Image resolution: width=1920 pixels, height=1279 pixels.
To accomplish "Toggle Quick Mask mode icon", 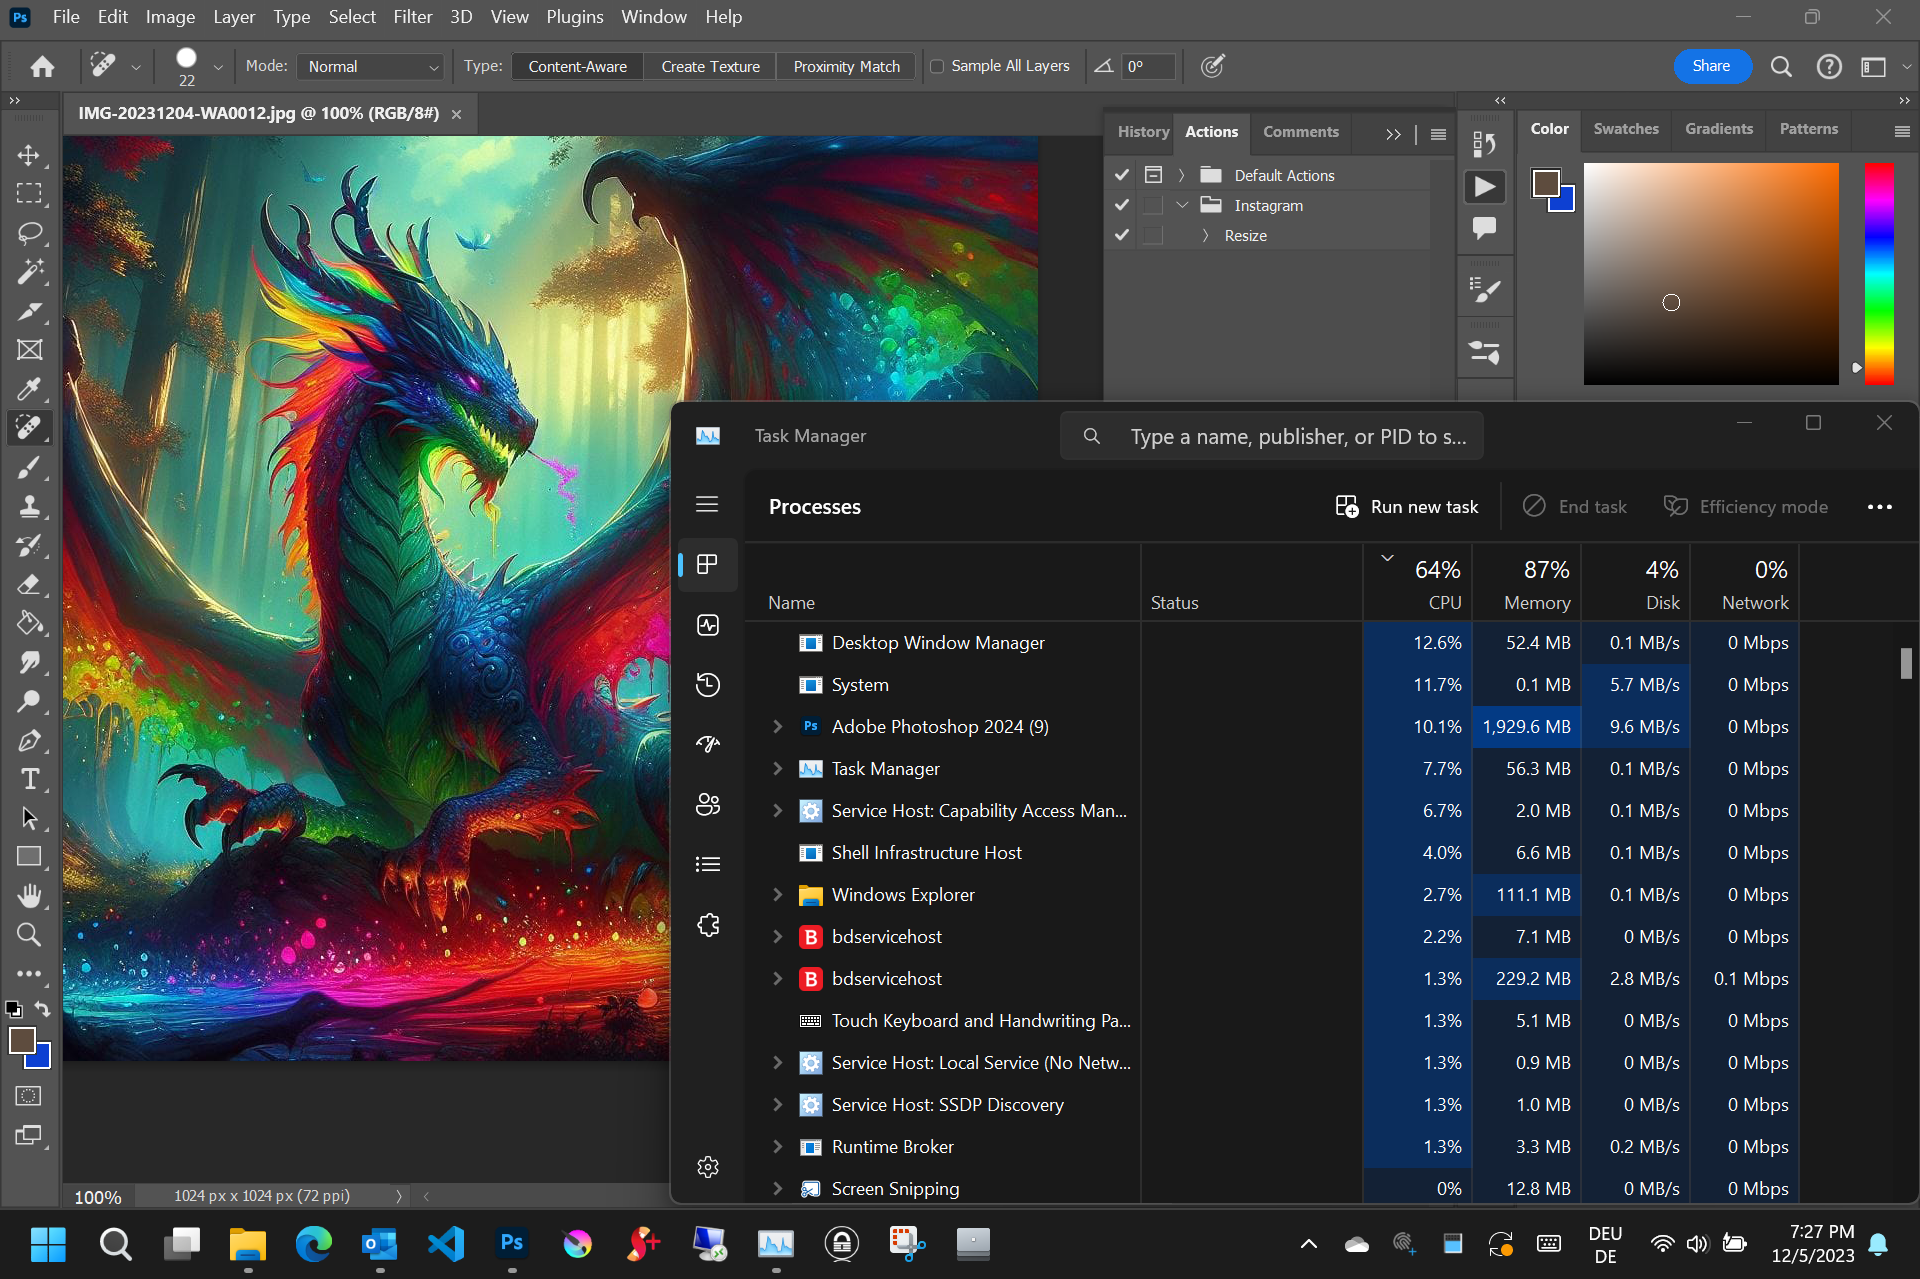I will point(29,1096).
